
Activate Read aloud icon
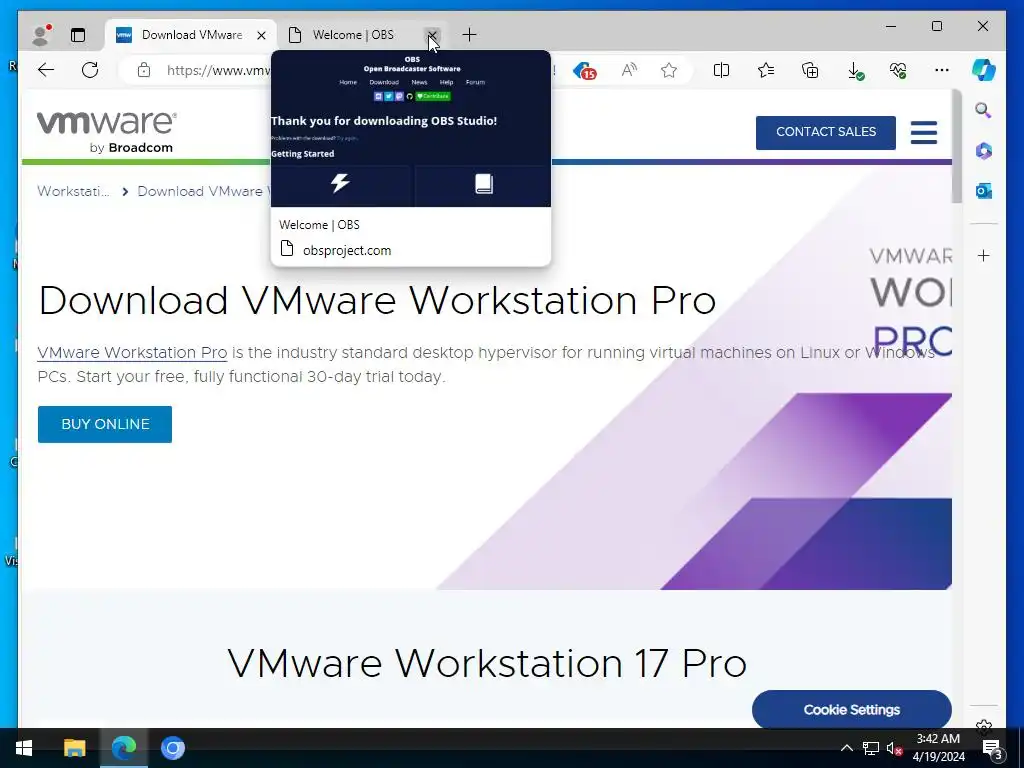tap(629, 70)
